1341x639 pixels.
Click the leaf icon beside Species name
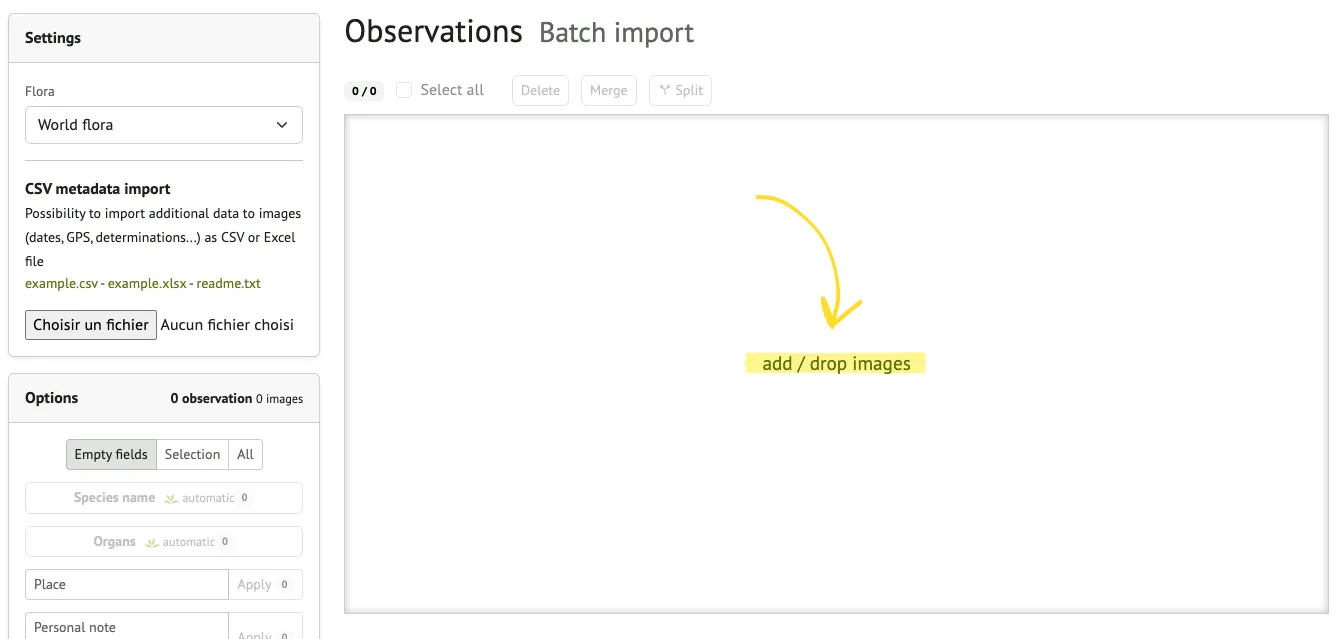click(171, 498)
